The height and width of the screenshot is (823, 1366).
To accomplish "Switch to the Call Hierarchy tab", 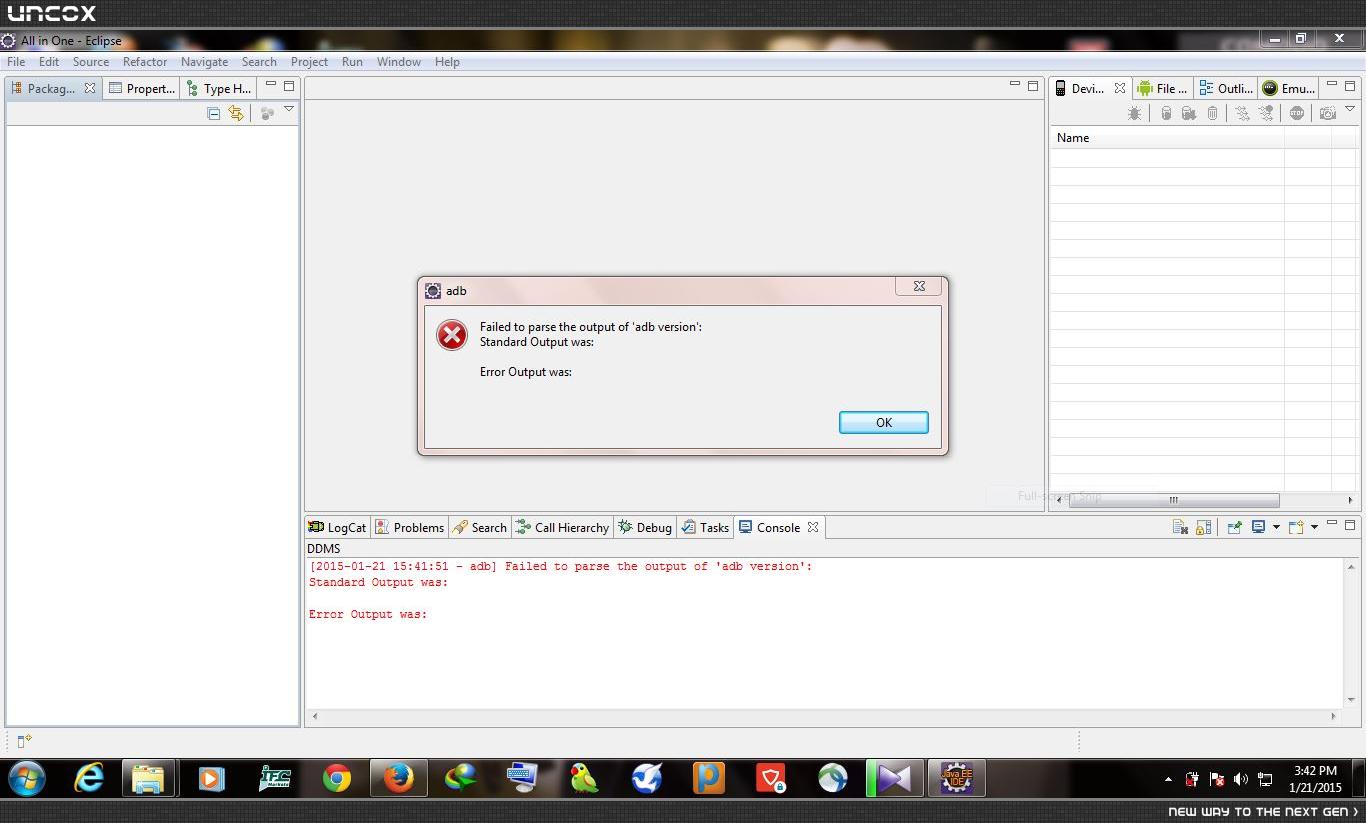I will click(562, 527).
